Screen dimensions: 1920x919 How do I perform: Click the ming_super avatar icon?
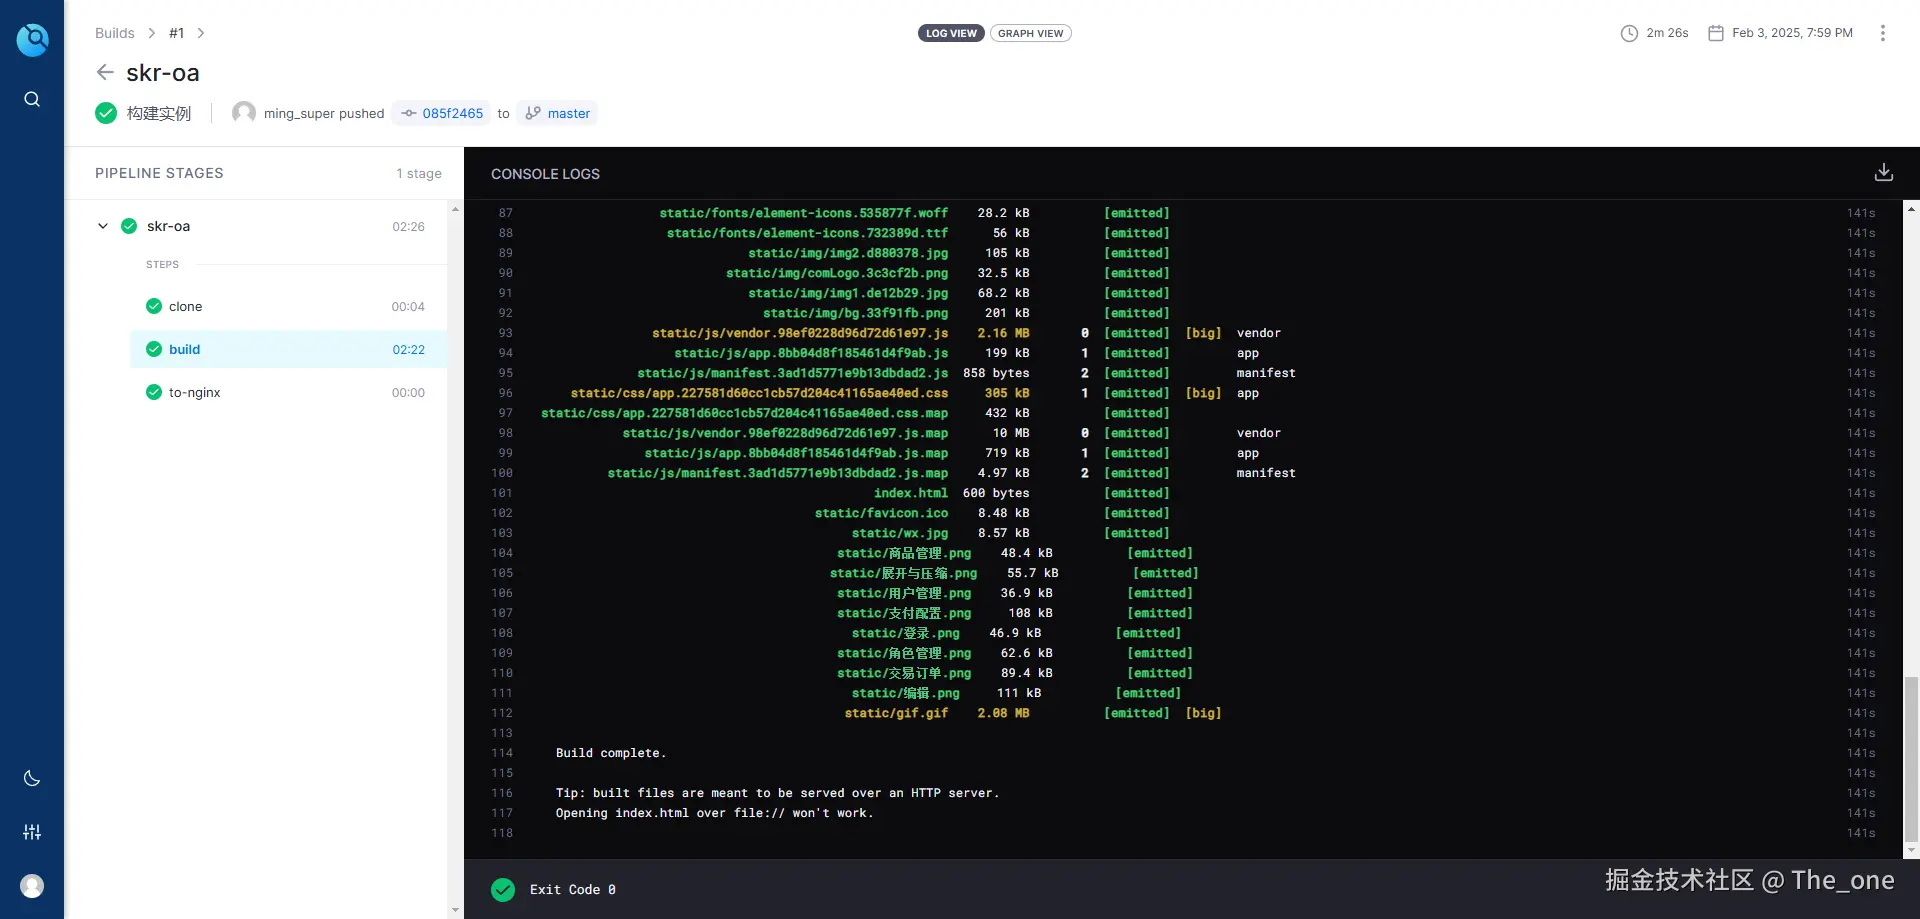tap(244, 113)
